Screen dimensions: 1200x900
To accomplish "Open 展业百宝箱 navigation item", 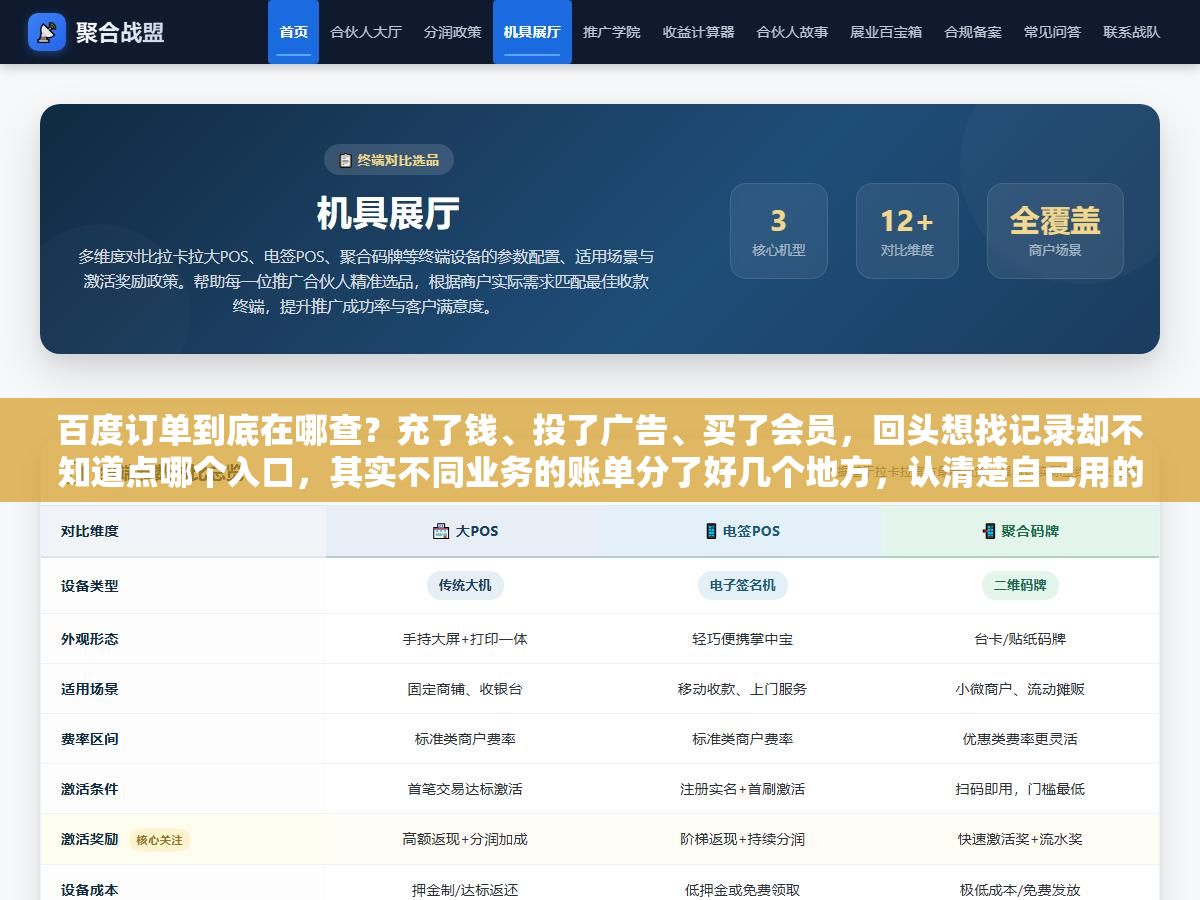I will pyautogui.click(x=886, y=32).
